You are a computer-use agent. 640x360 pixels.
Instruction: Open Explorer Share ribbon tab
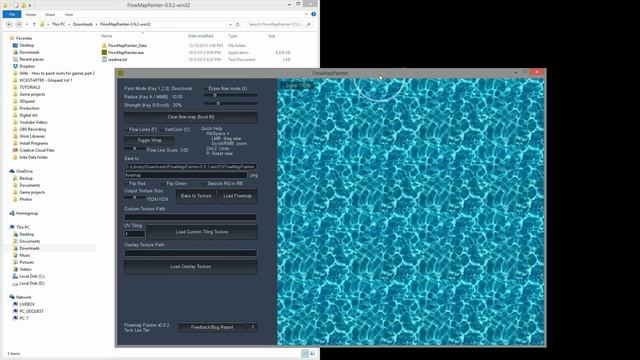tap(50, 14)
